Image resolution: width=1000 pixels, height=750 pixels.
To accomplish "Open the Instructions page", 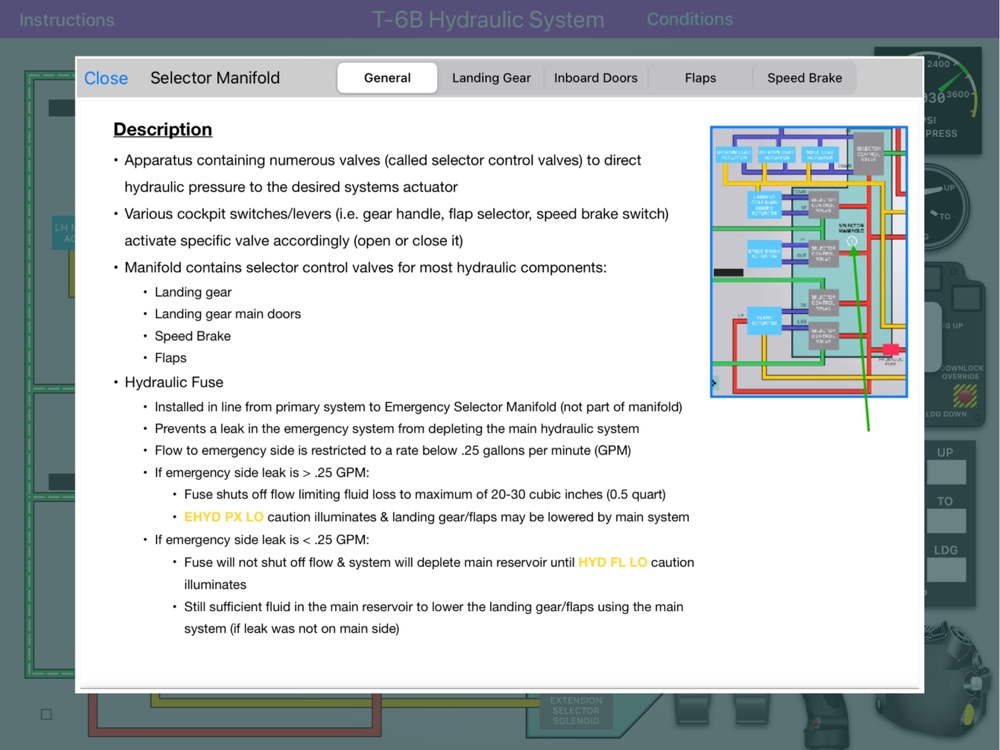I will [67, 19].
